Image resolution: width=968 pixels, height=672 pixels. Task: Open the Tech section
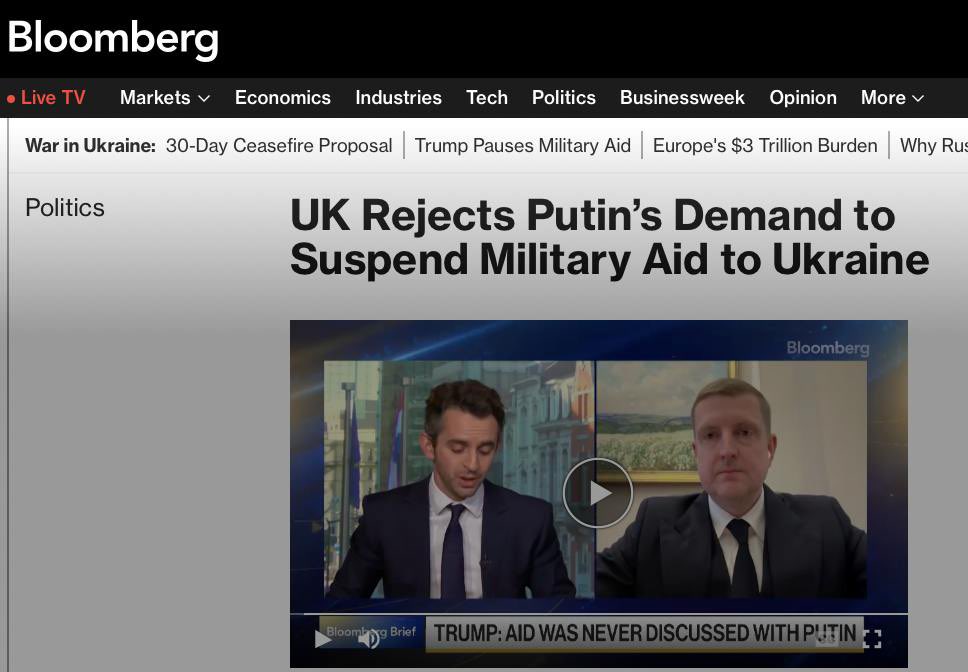(x=486, y=97)
